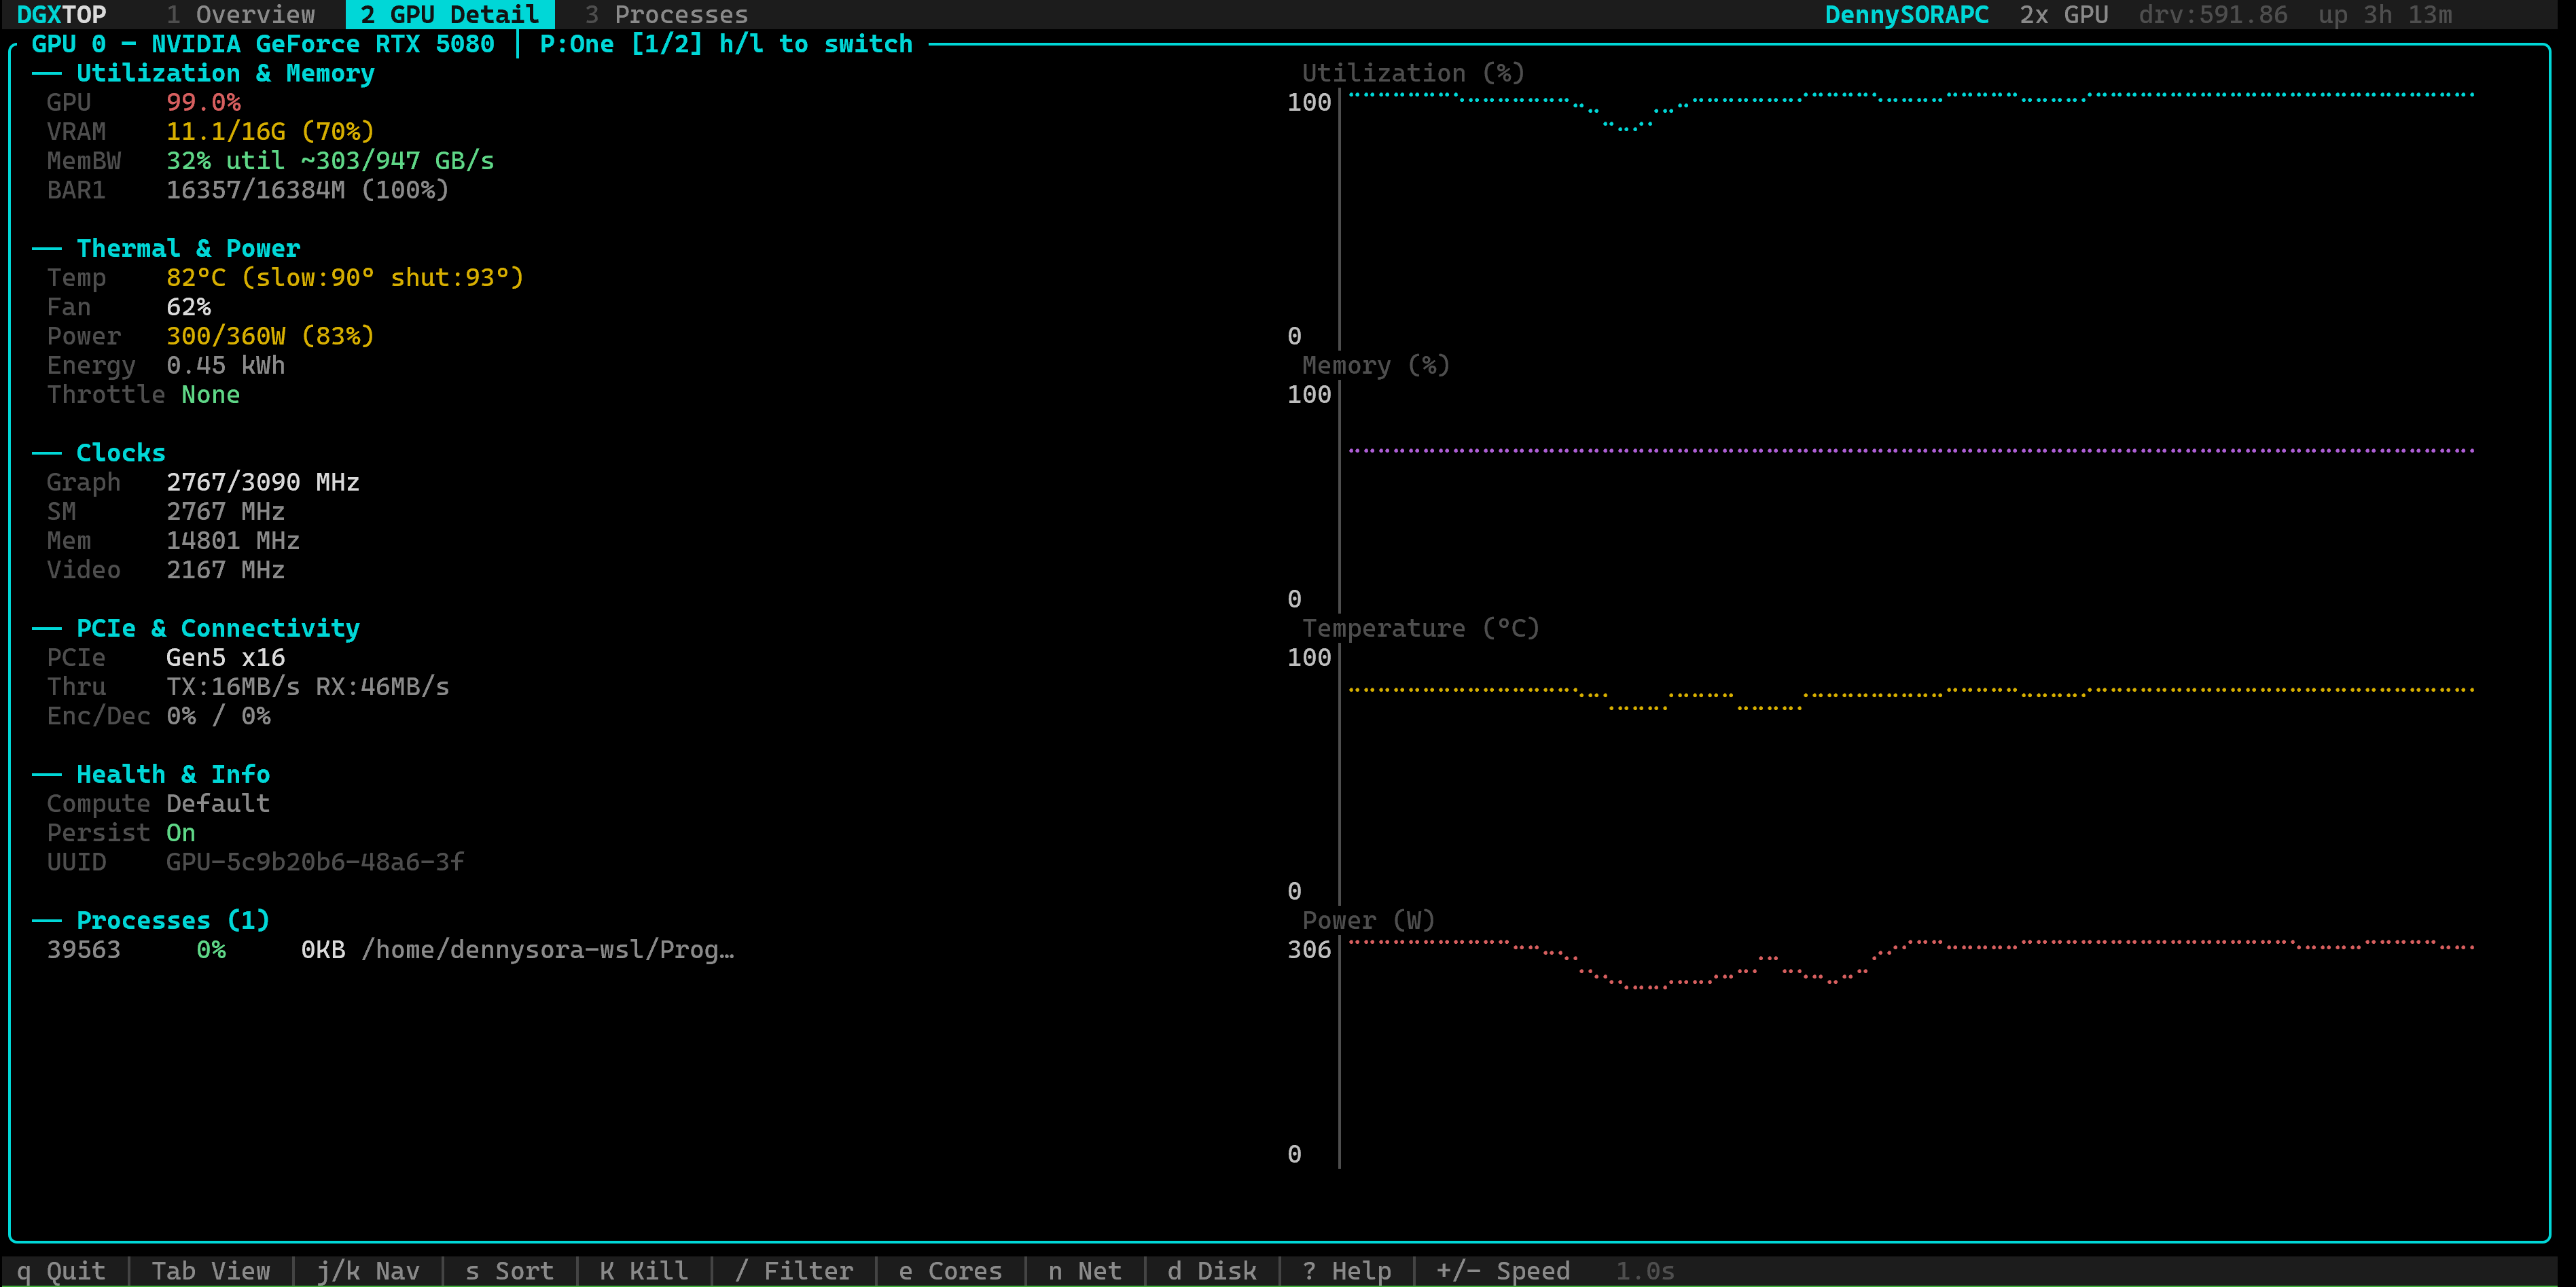The width and height of the screenshot is (2576, 1287).
Task: Open the 3 Processes tab
Action: 667,15
